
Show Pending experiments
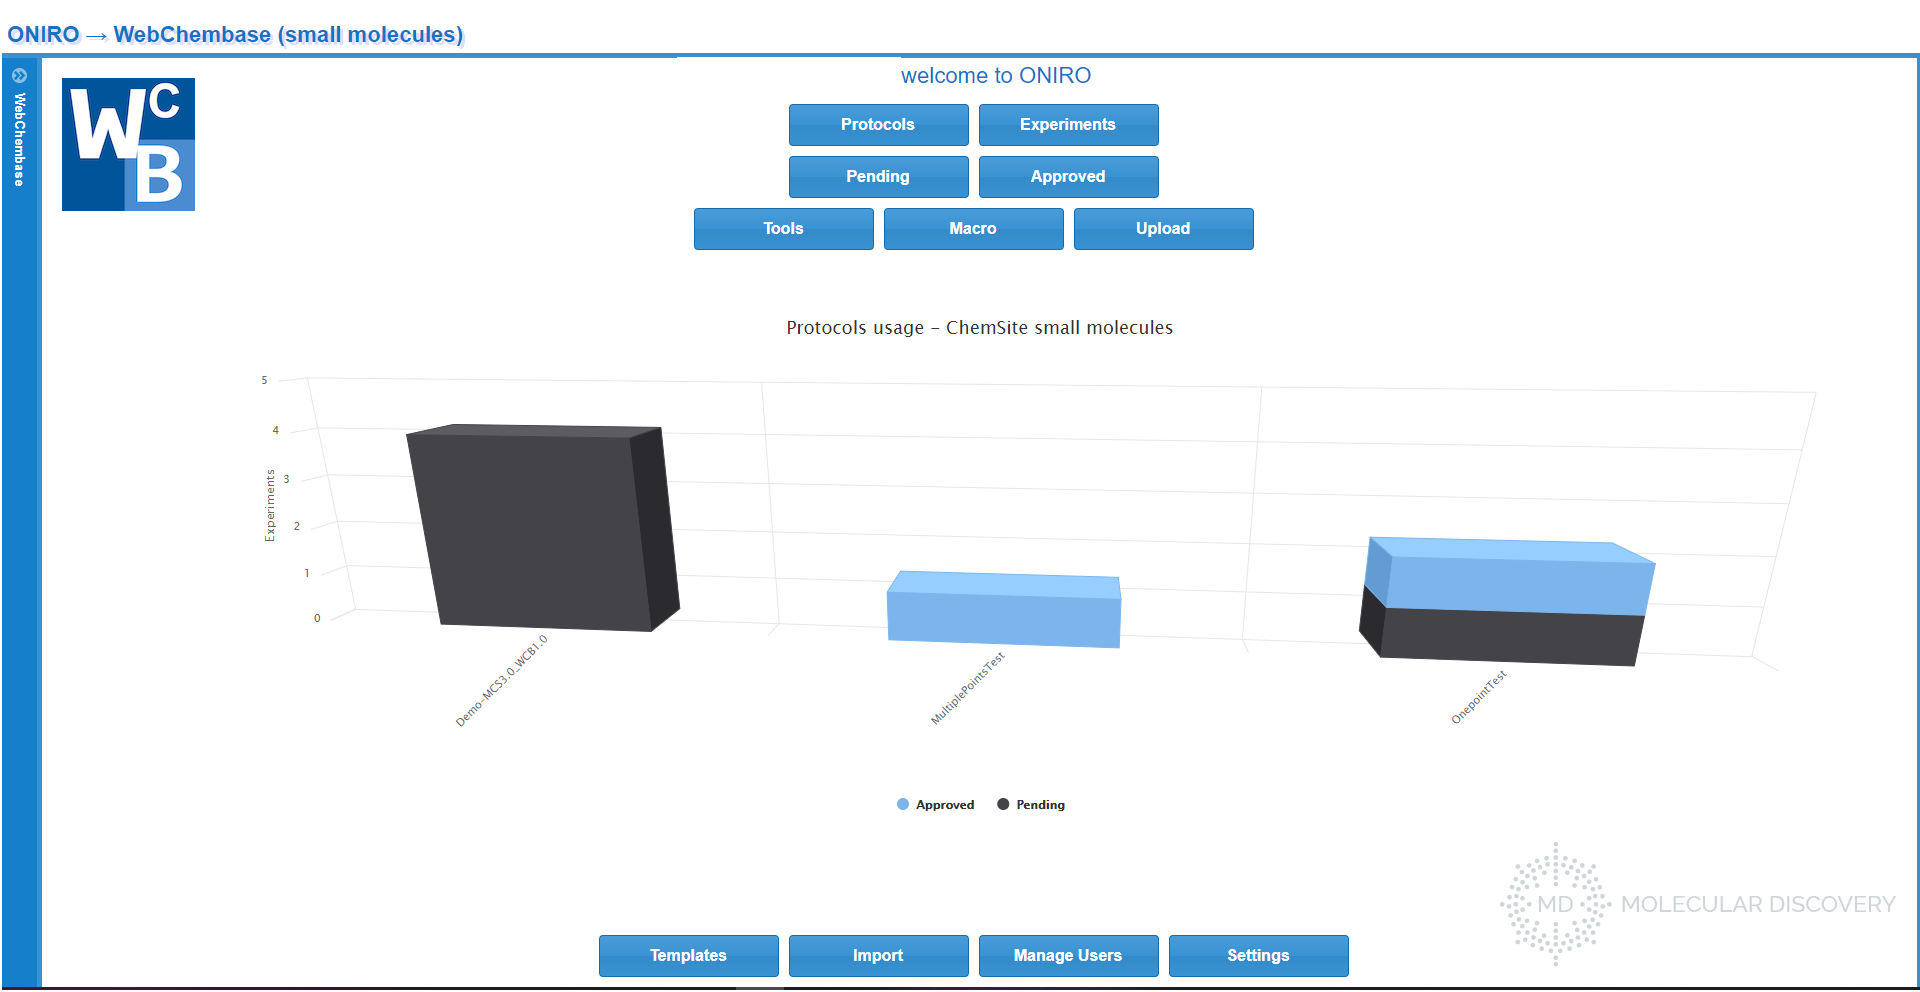[878, 177]
